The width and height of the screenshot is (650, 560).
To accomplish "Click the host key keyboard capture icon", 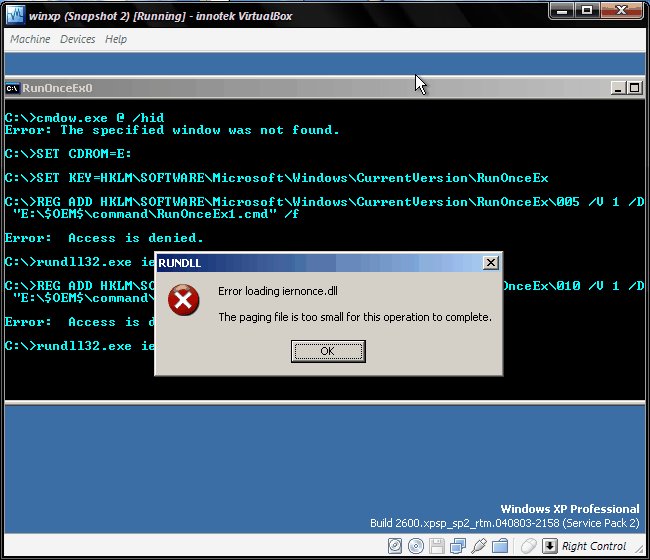I will point(550,546).
